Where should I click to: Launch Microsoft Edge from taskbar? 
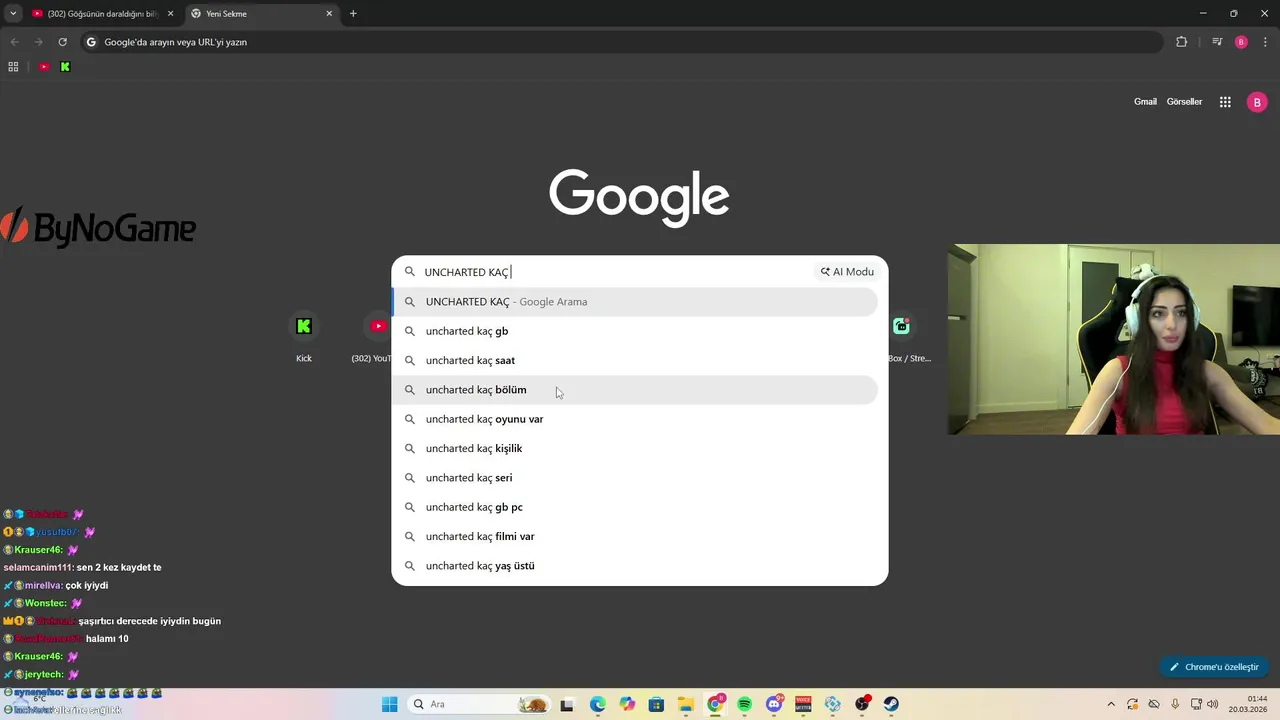pos(597,704)
